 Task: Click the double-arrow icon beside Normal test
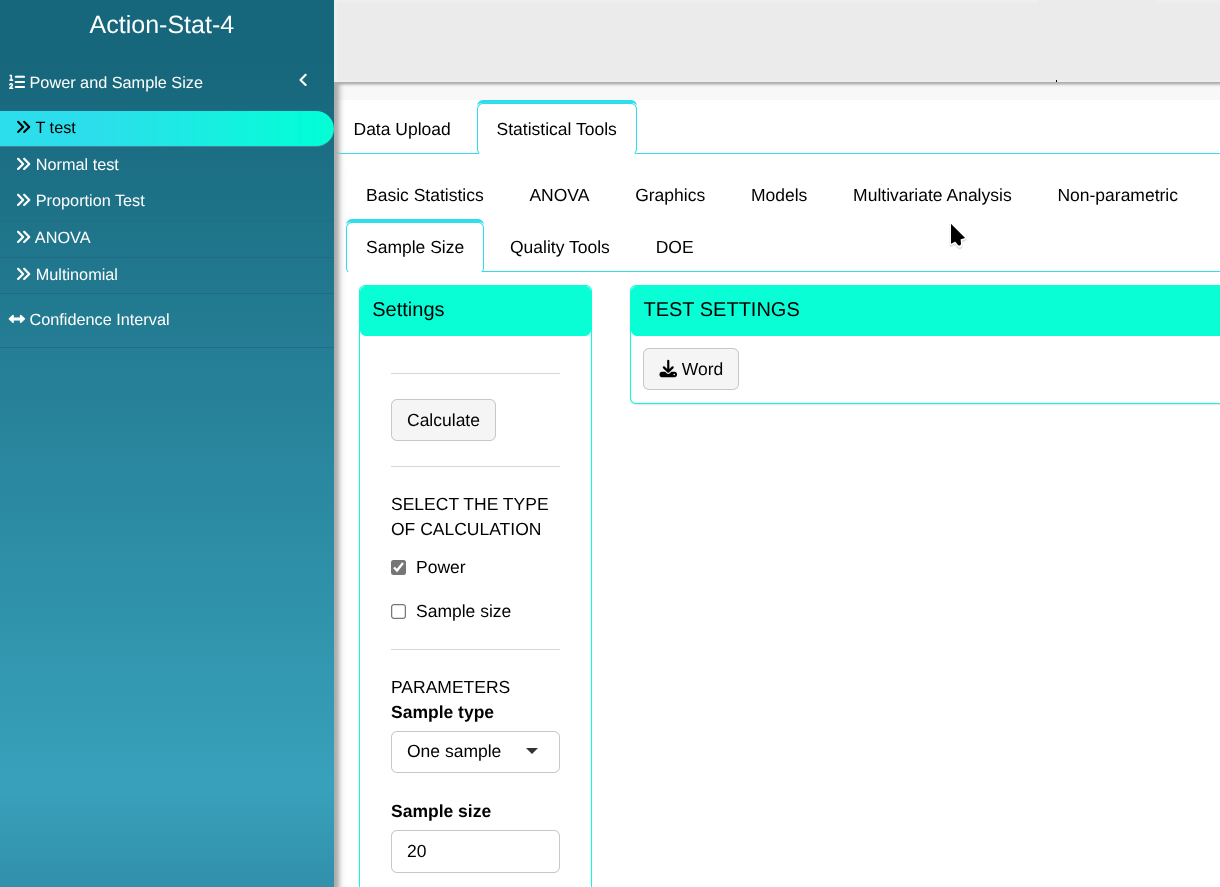point(23,164)
